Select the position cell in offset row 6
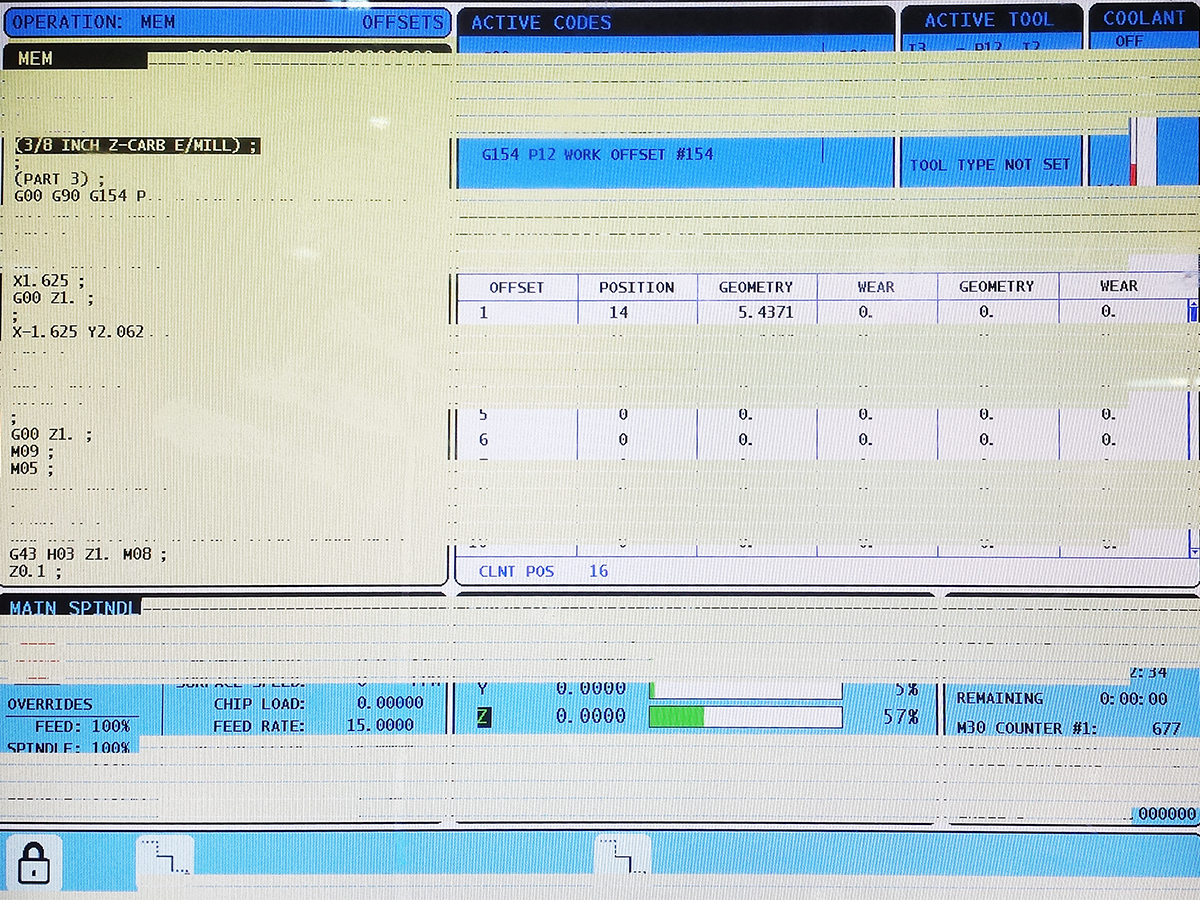Screen dimensions: 1200x900 click(x=637, y=440)
